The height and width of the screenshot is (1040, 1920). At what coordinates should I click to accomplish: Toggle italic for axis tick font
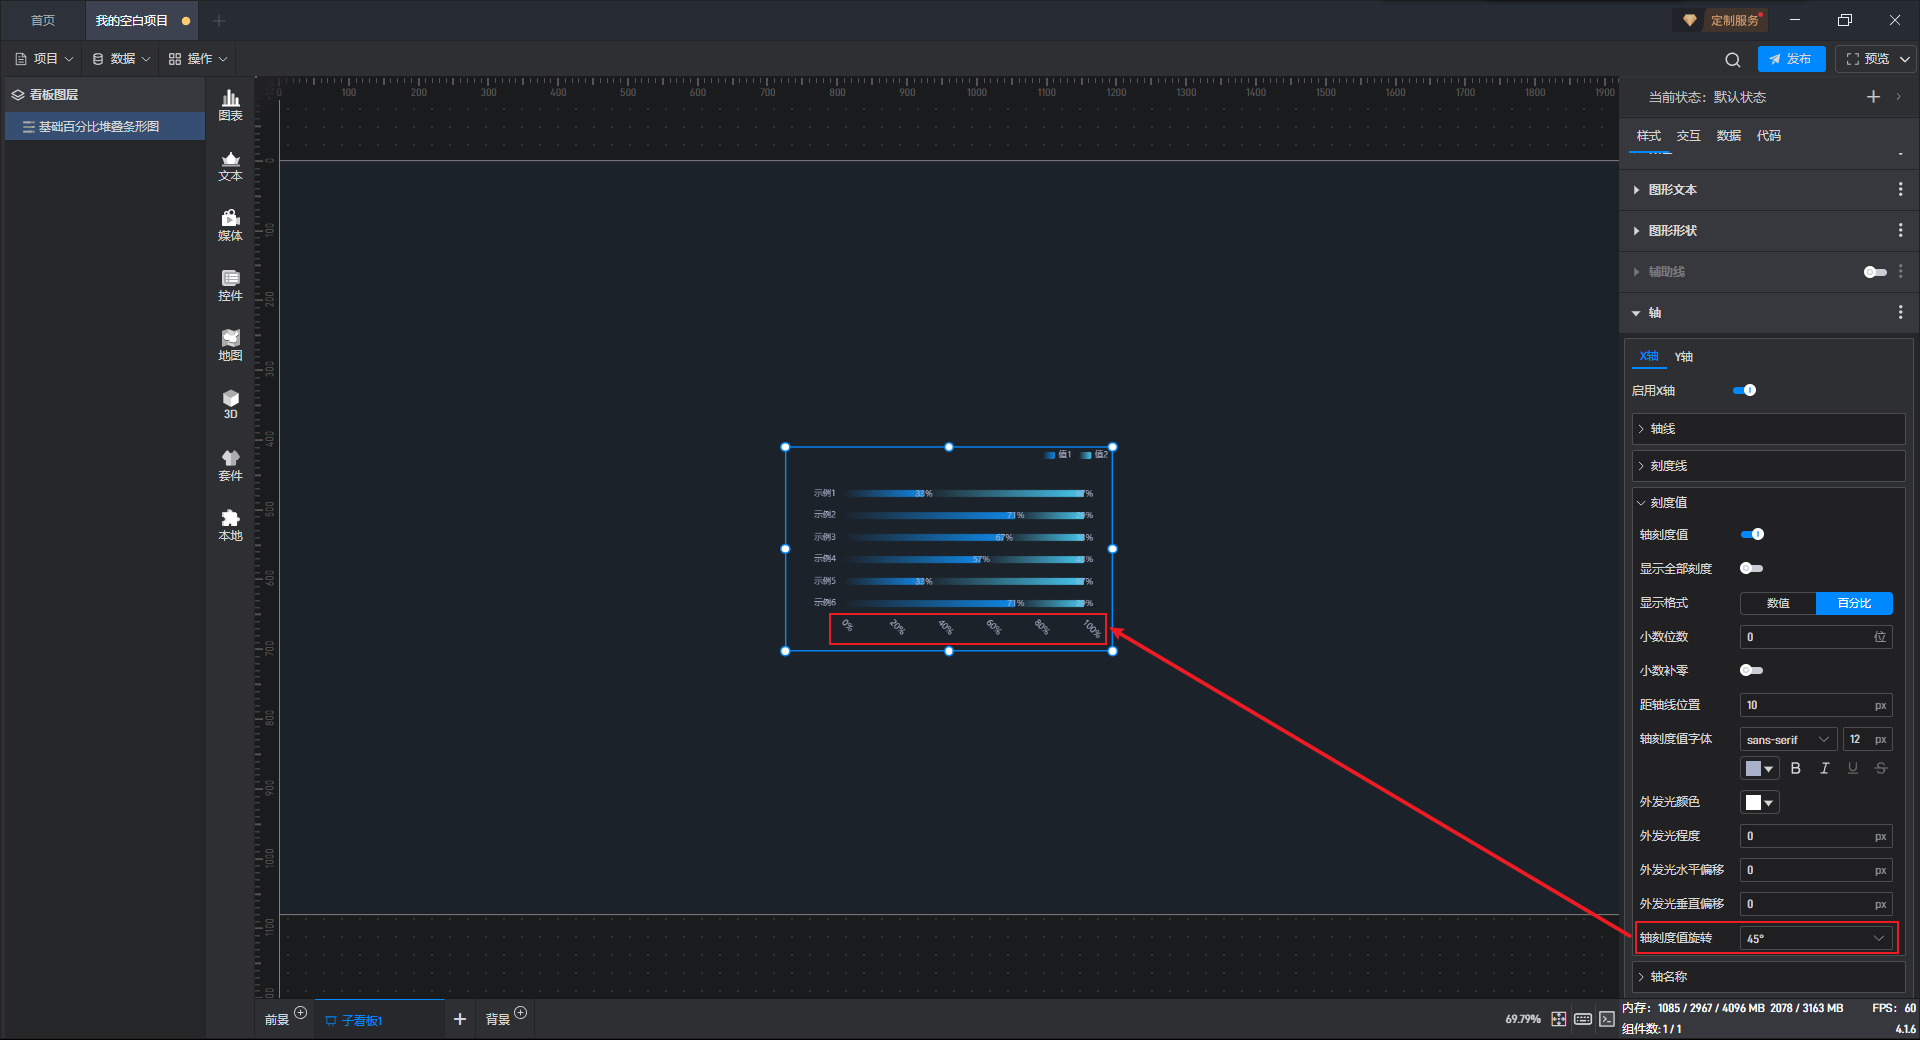tap(1824, 768)
